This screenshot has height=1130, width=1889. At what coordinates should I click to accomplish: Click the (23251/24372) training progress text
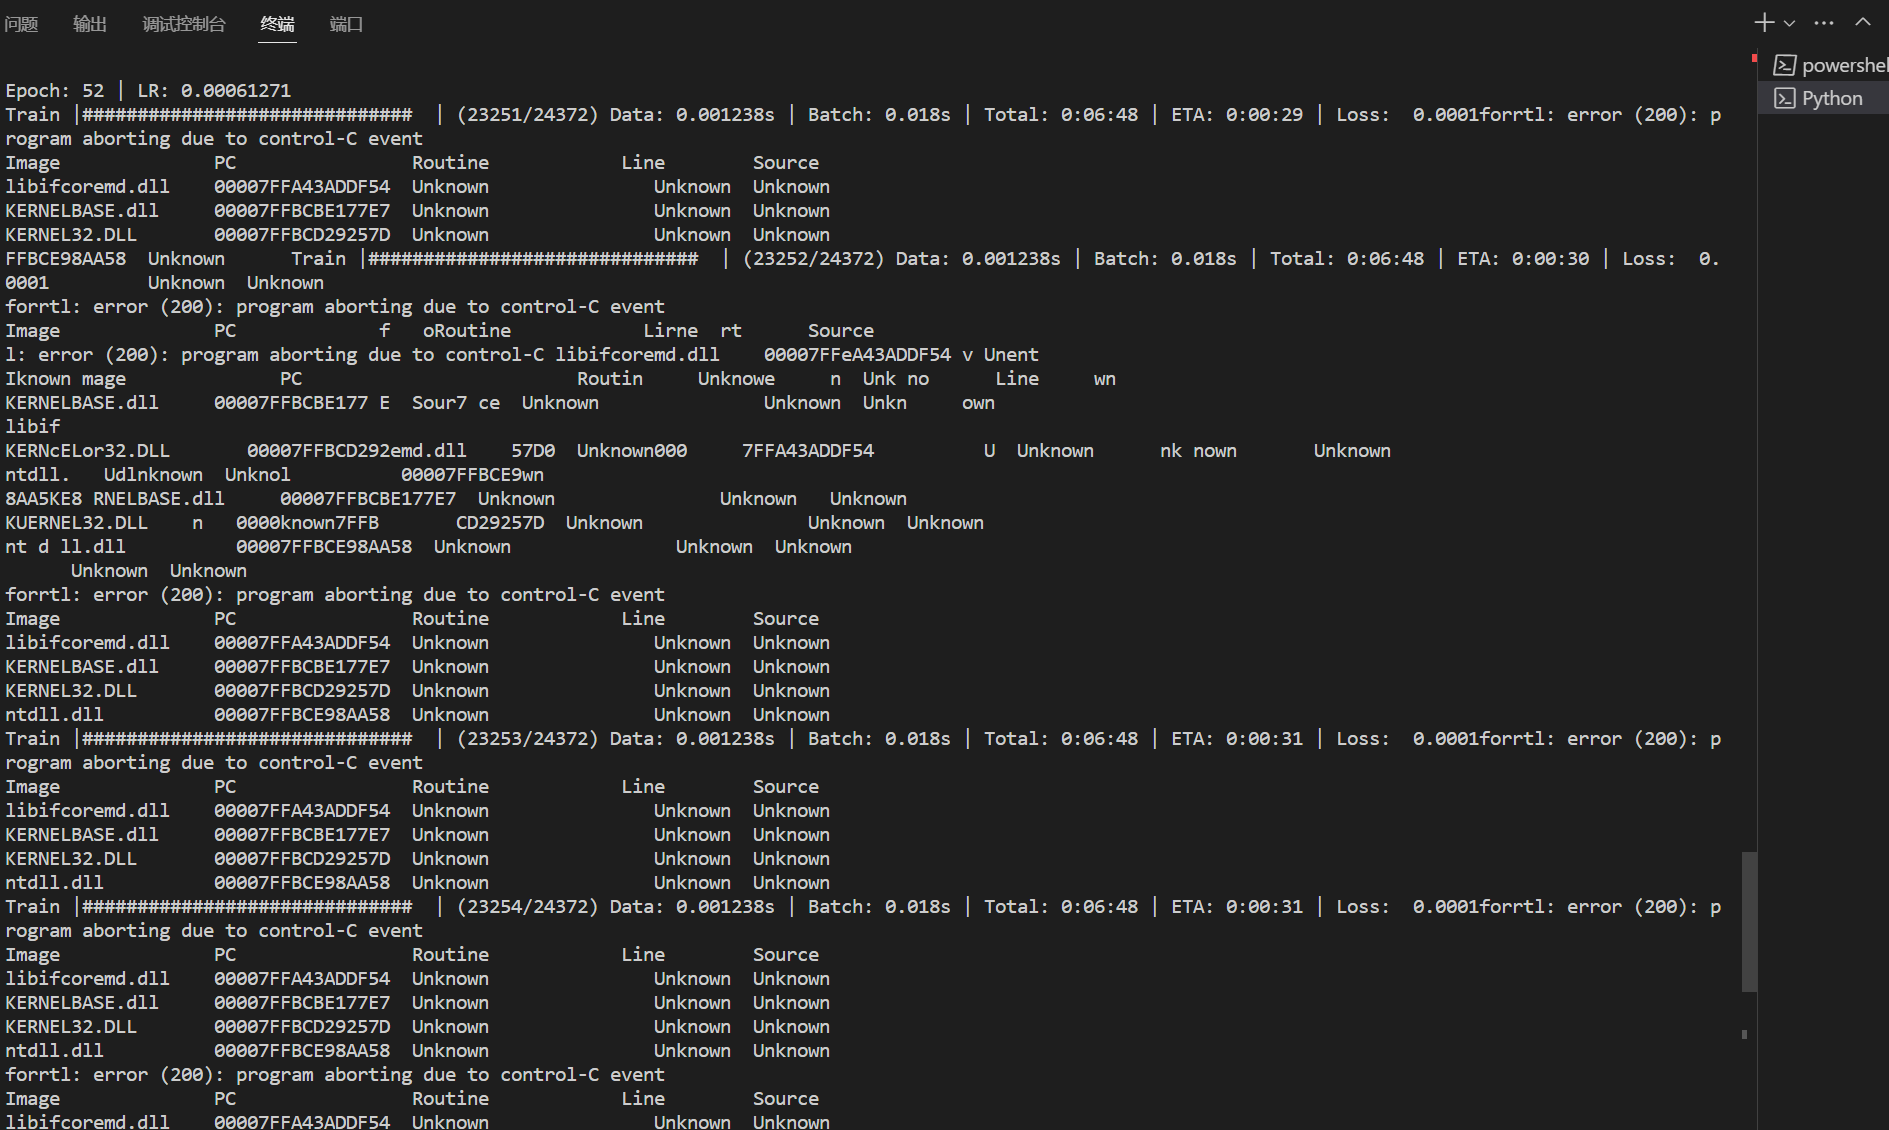coord(527,115)
